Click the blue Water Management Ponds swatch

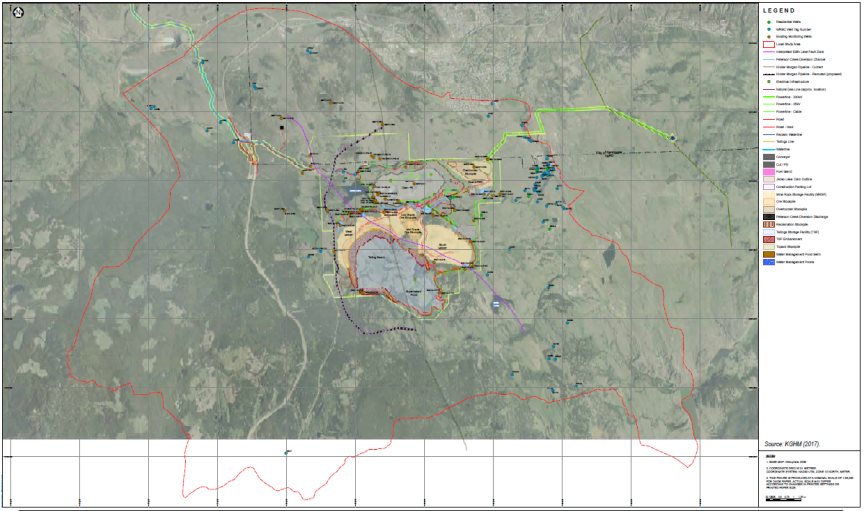[769, 262]
